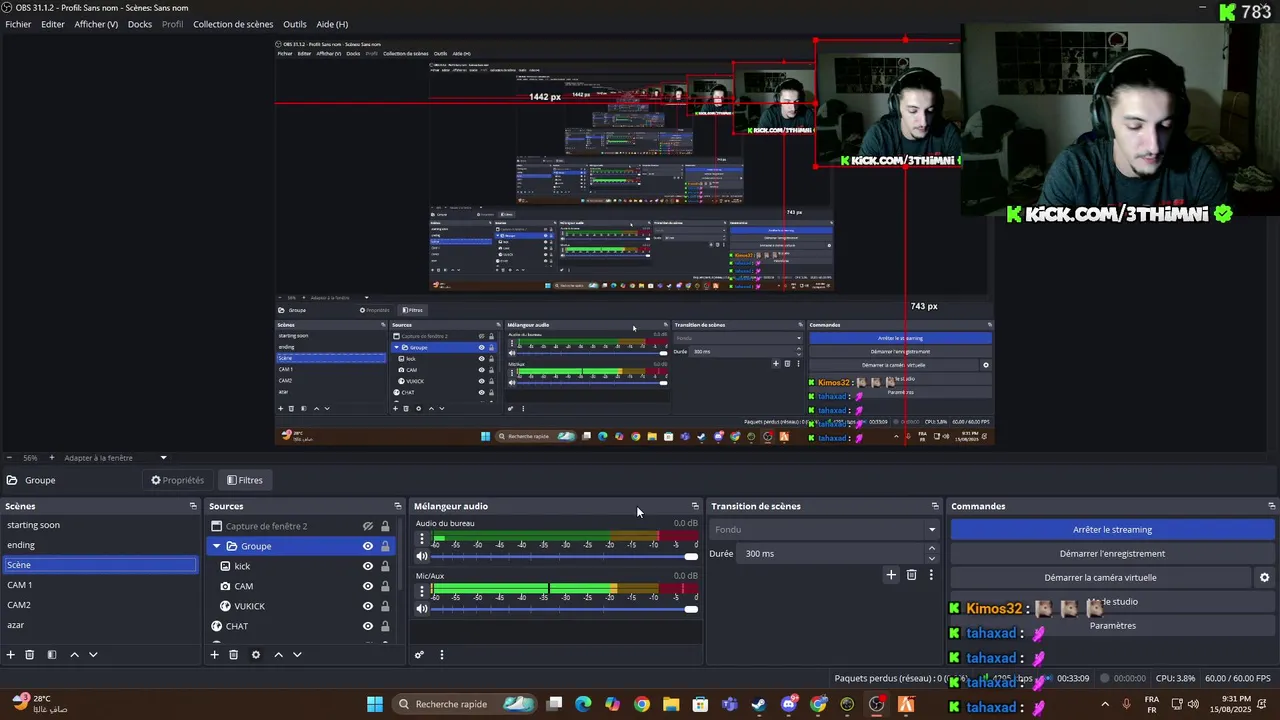
Task: Toggle lock on Groupe source
Action: [x=385, y=546]
